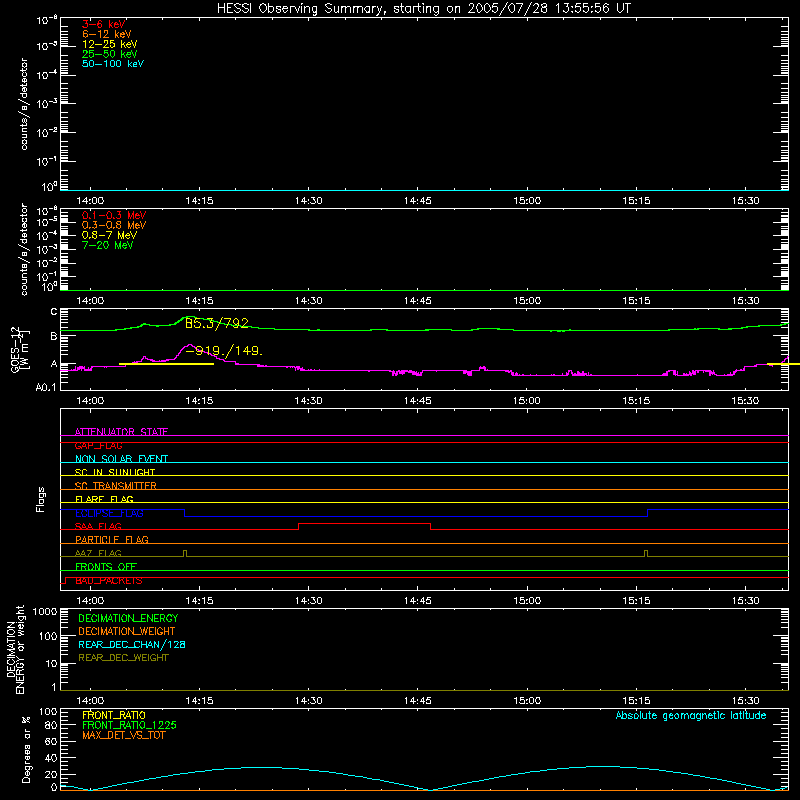Click the magenta GOES curve peak

click(189, 345)
